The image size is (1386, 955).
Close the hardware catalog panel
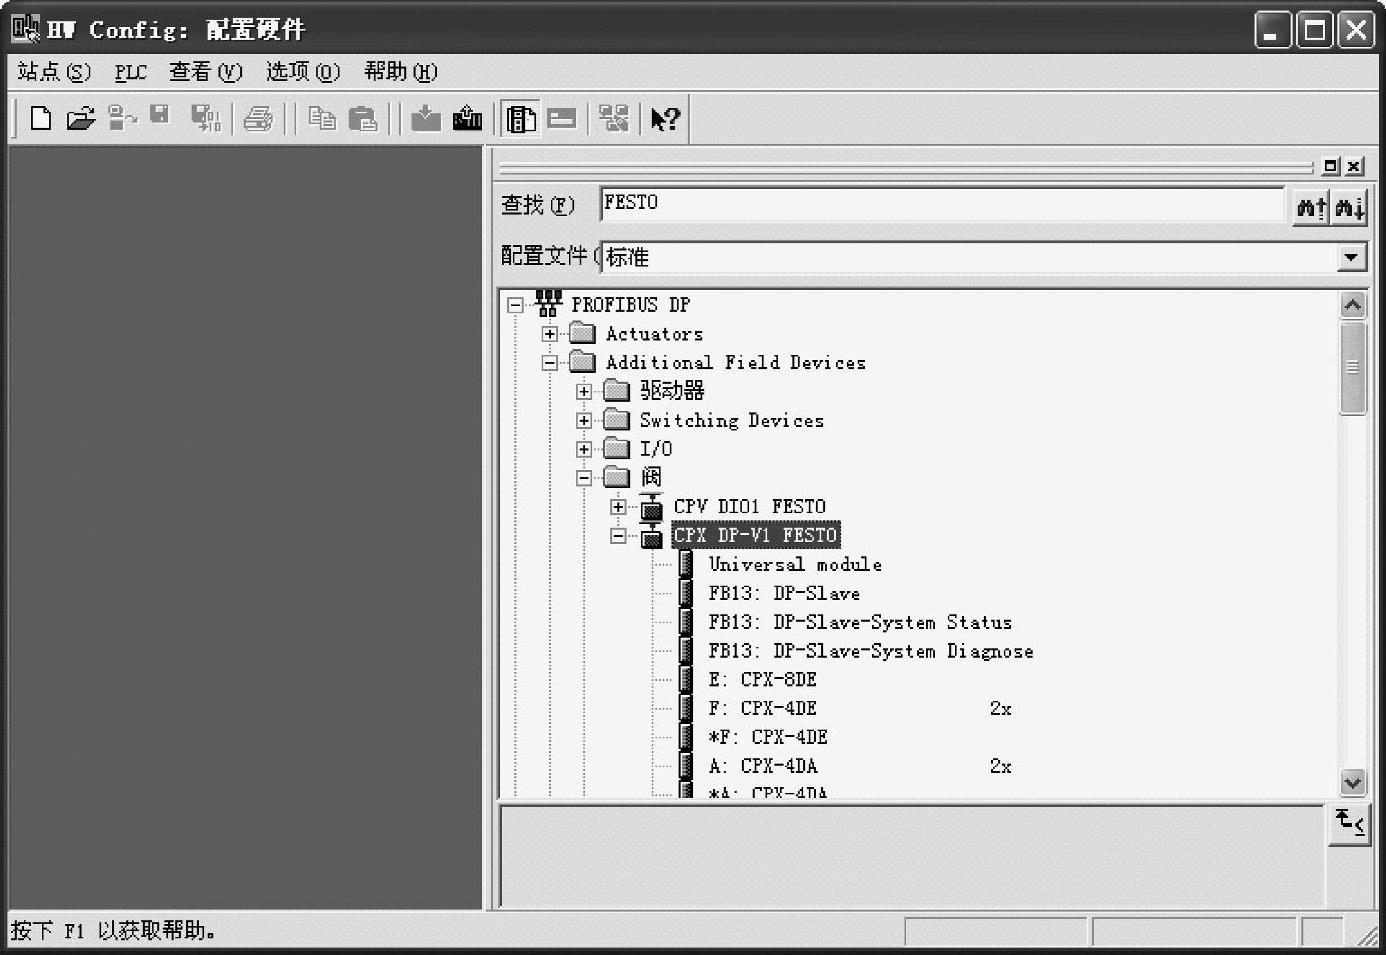(1354, 166)
